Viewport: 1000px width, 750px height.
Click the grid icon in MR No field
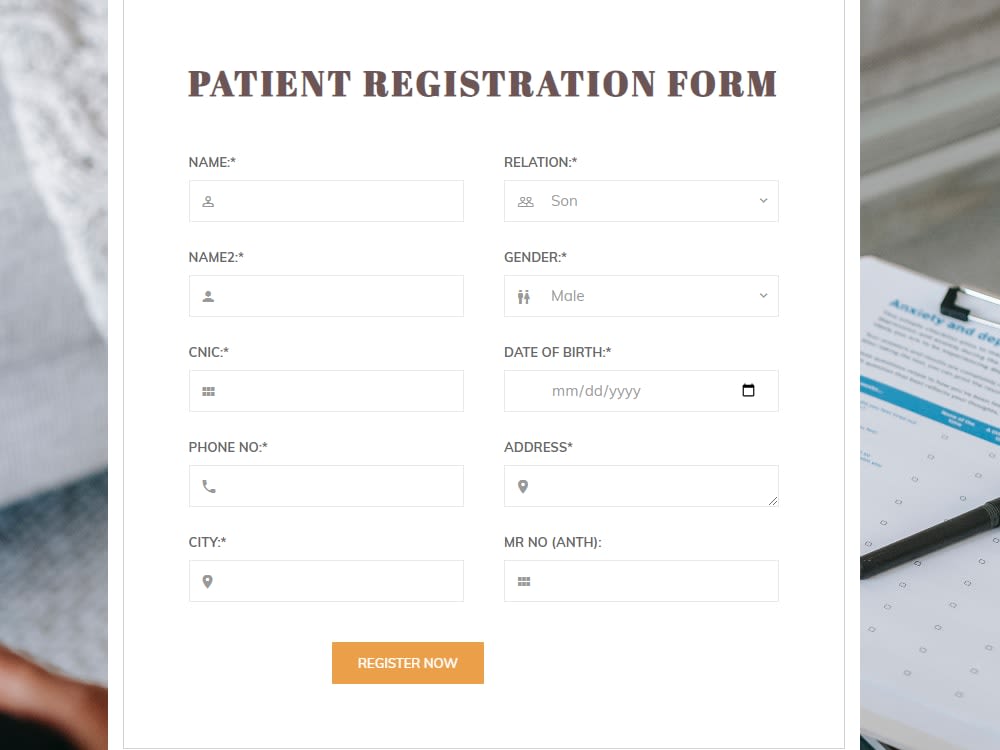pyautogui.click(x=524, y=582)
